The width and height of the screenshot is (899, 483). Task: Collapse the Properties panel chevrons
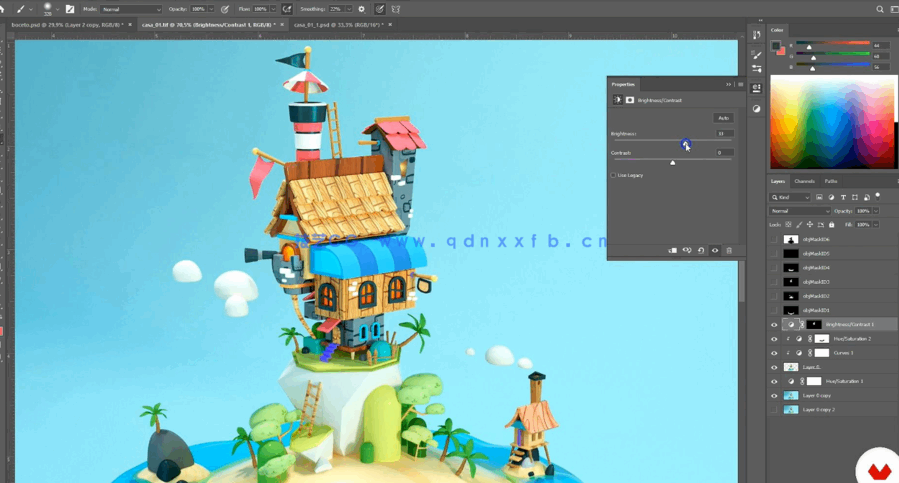point(729,84)
